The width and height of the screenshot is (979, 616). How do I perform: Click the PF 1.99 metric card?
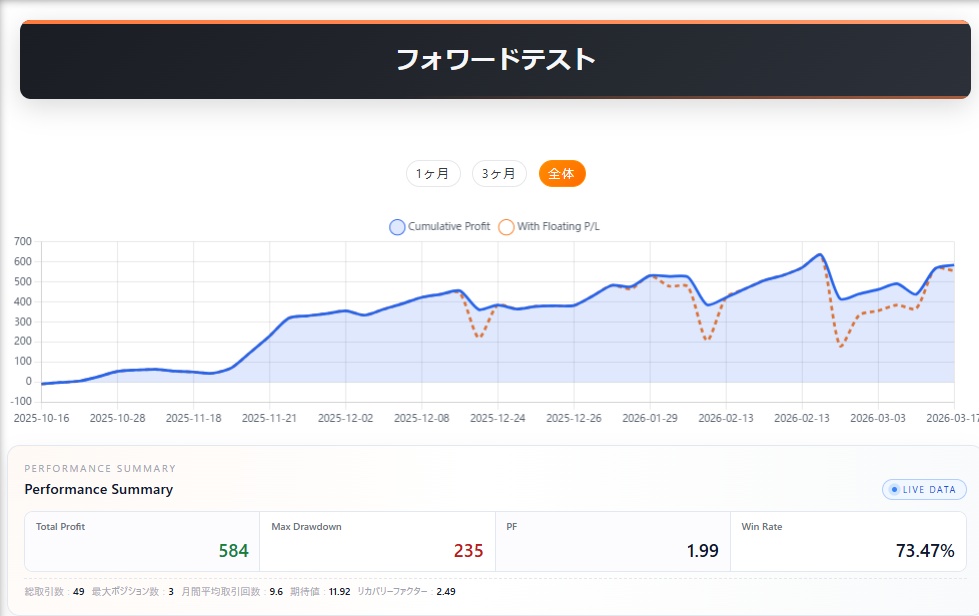point(612,541)
